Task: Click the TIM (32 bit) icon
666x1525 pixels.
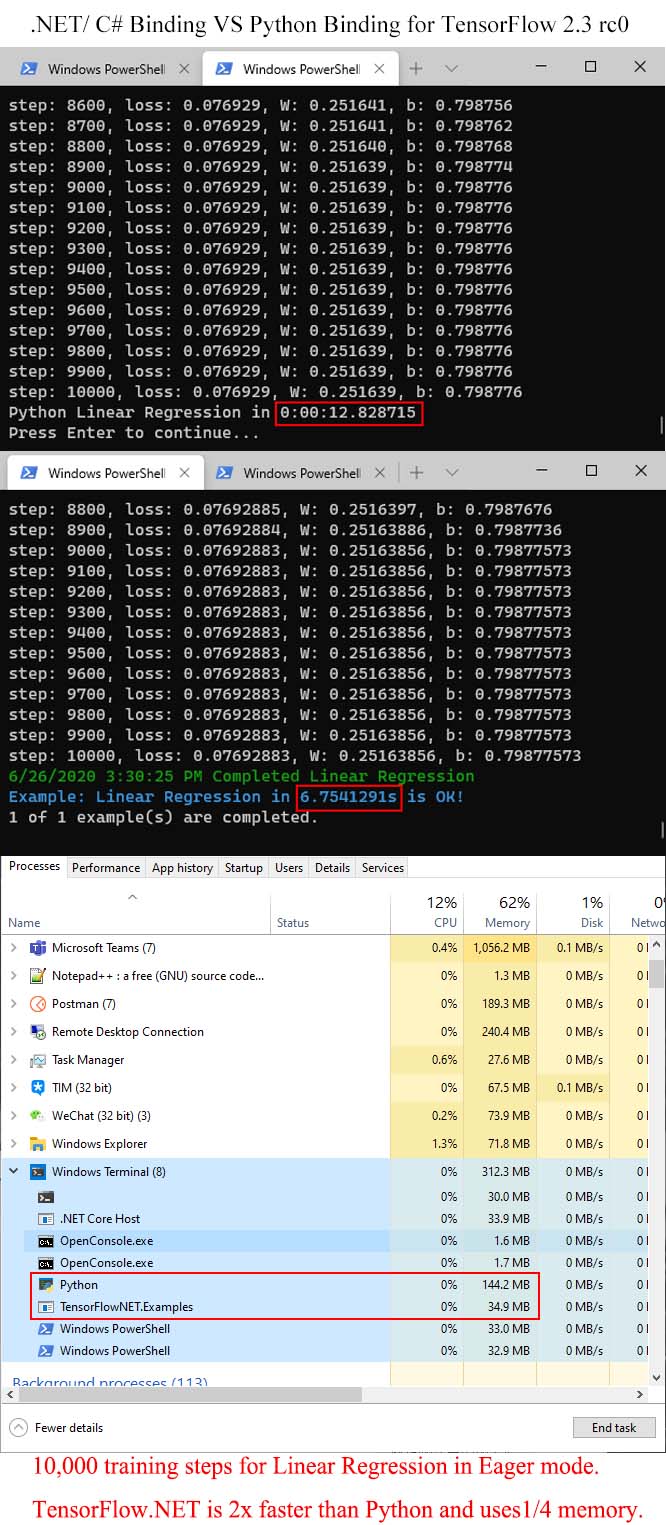Action: tap(38, 1088)
